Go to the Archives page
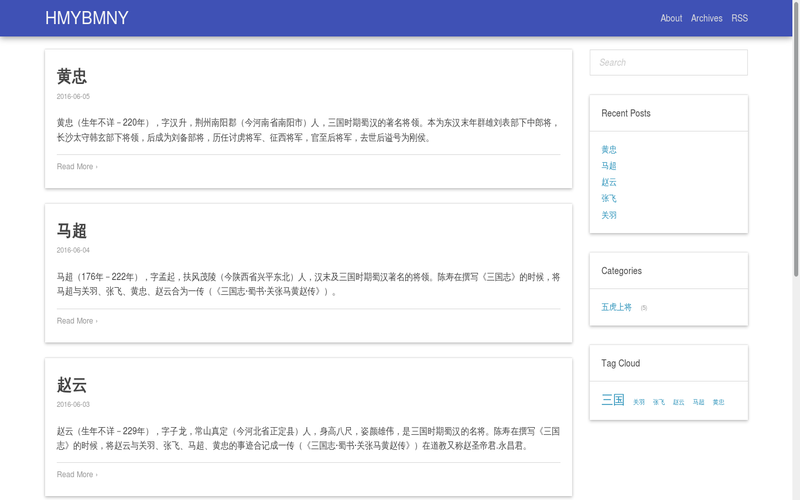The image size is (800, 500). 706,18
